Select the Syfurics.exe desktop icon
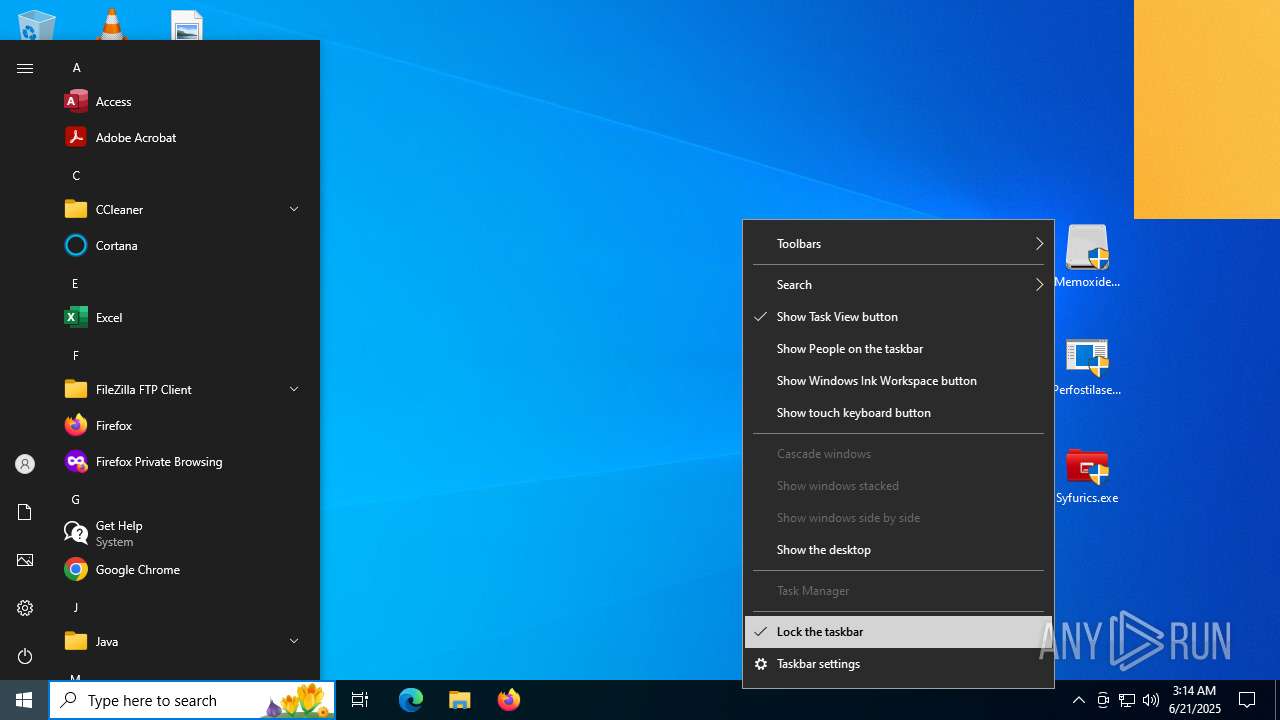1280x720 pixels. point(1087,476)
